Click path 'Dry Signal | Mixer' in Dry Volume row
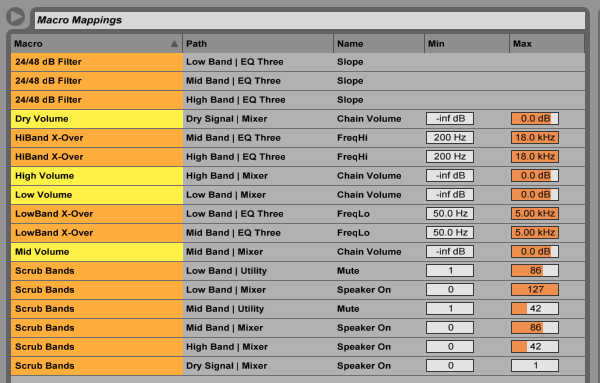Image resolution: width=600 pixels, height=383 pixels. click(x=227, y=119)
